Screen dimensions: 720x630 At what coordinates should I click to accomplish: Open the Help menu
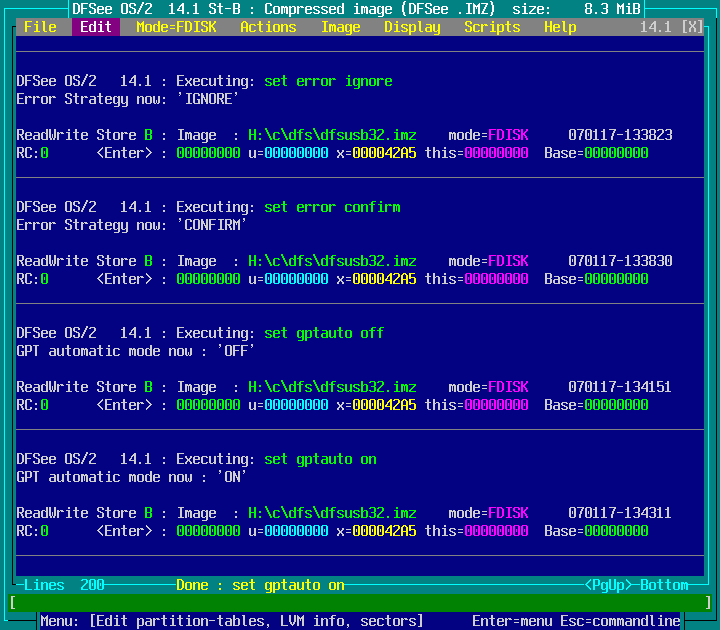pos(560,27)
